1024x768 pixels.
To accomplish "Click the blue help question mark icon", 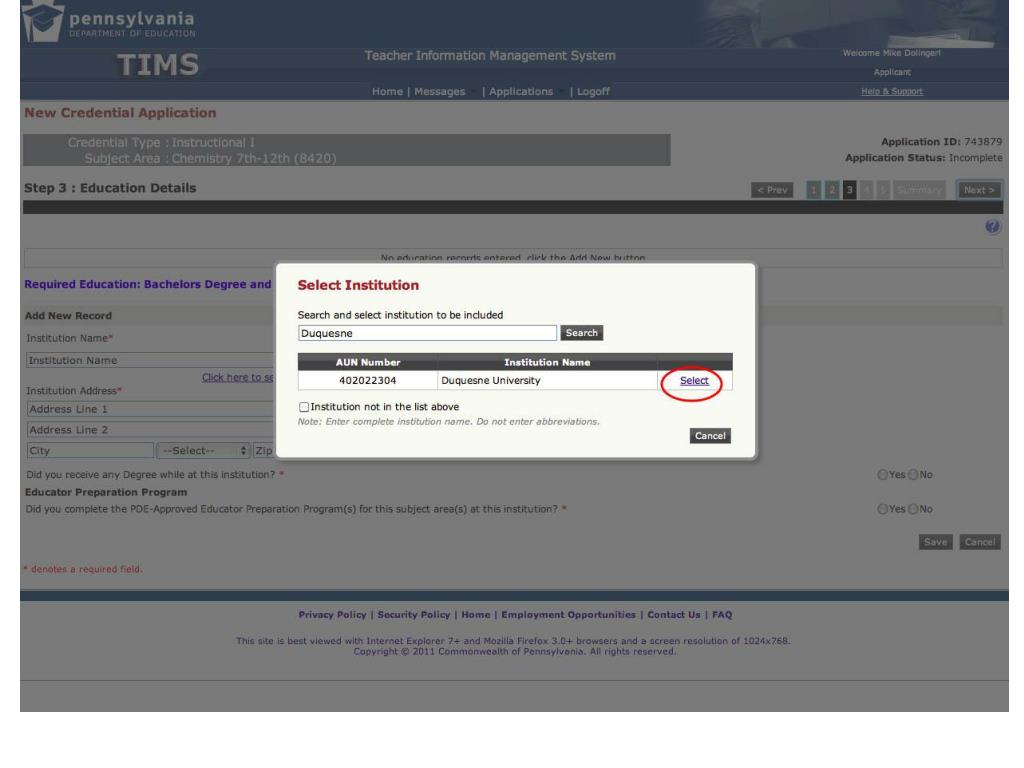I will point(992,227).
